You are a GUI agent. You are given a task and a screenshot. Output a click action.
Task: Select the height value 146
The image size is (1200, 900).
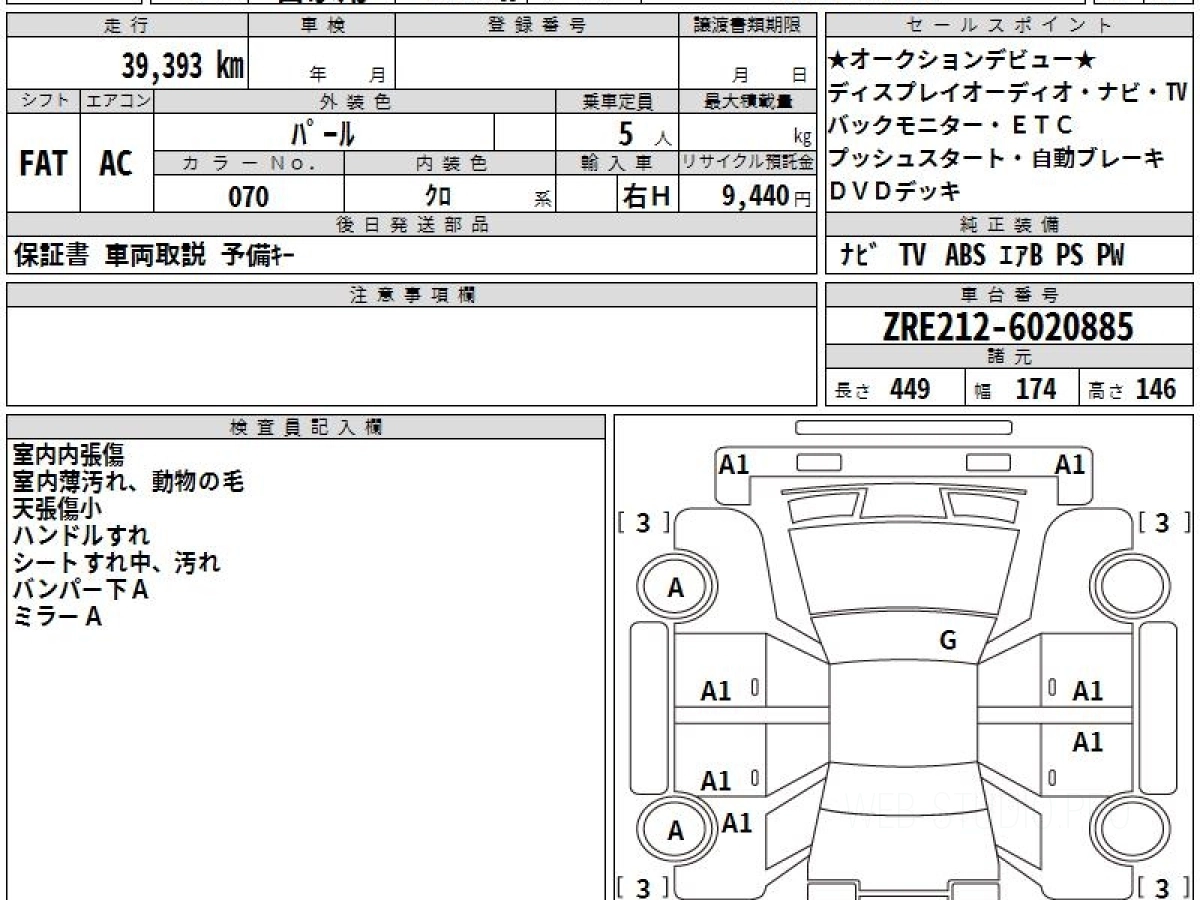[1156, 388]
